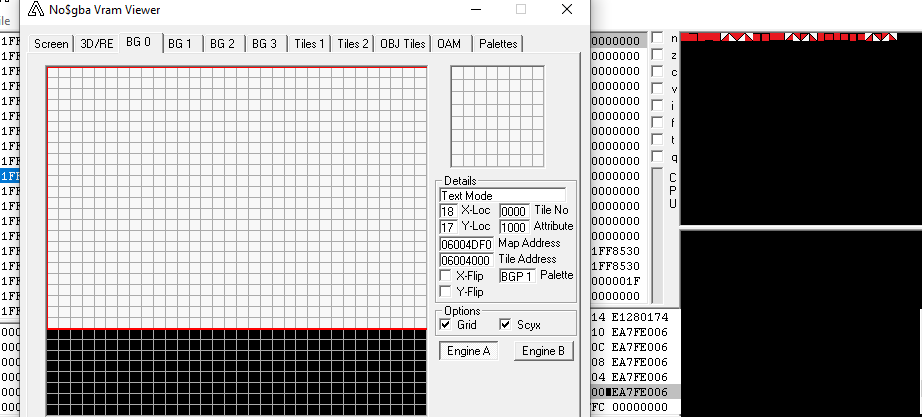Click the Tile No value field
Screen dimensions: 922x417
(514, 211)
